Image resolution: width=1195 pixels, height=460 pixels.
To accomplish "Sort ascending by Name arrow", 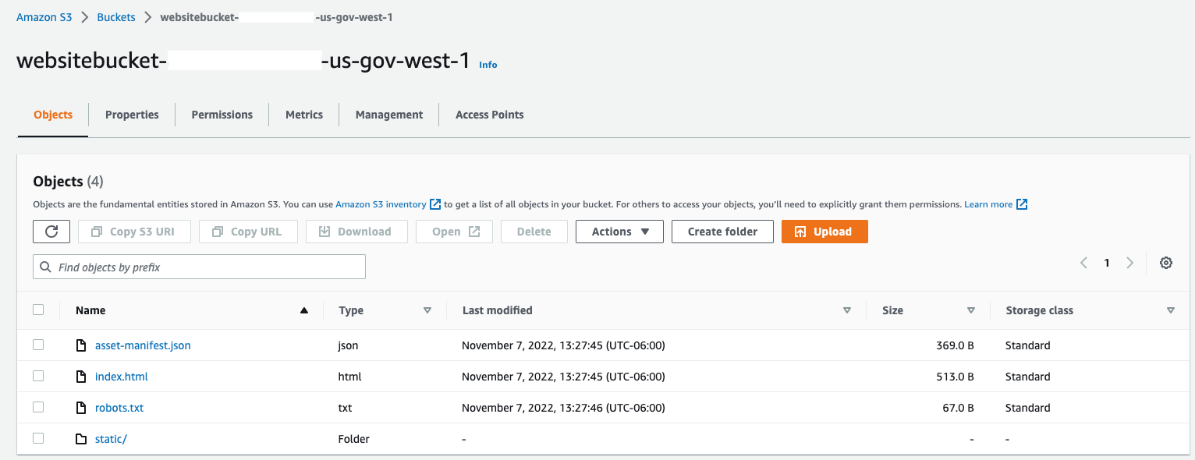I will 305,311.
